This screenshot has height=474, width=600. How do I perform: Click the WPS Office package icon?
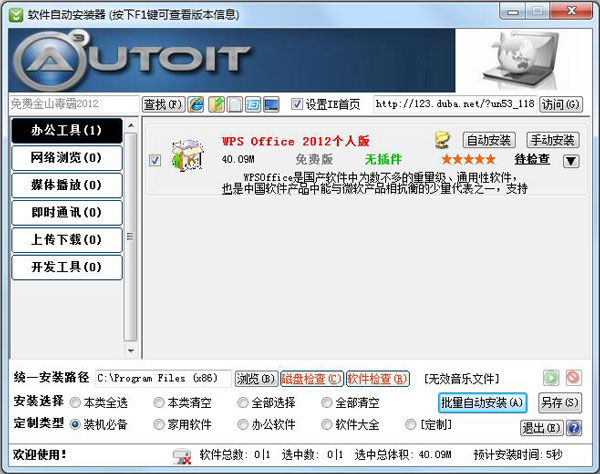(x=188, y=155)
